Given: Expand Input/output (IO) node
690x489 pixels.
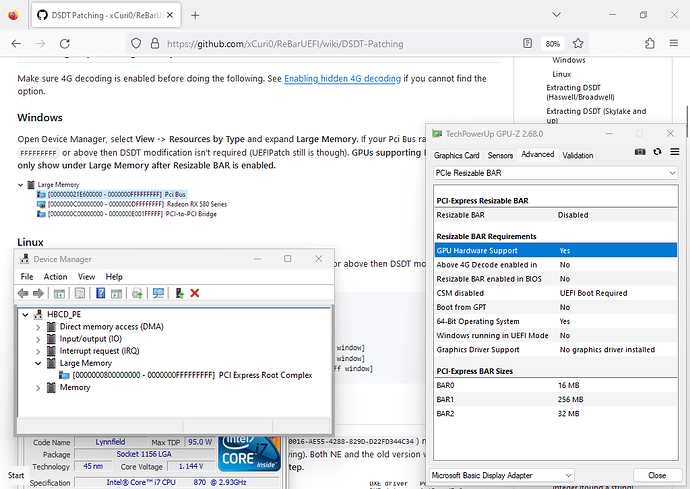Looking at the screenshot, I should coord(38,339).
